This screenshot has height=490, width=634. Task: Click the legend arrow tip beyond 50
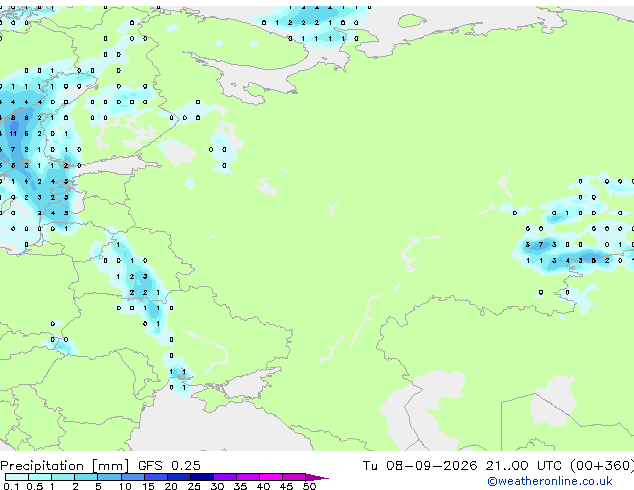(x=317, y=477)
